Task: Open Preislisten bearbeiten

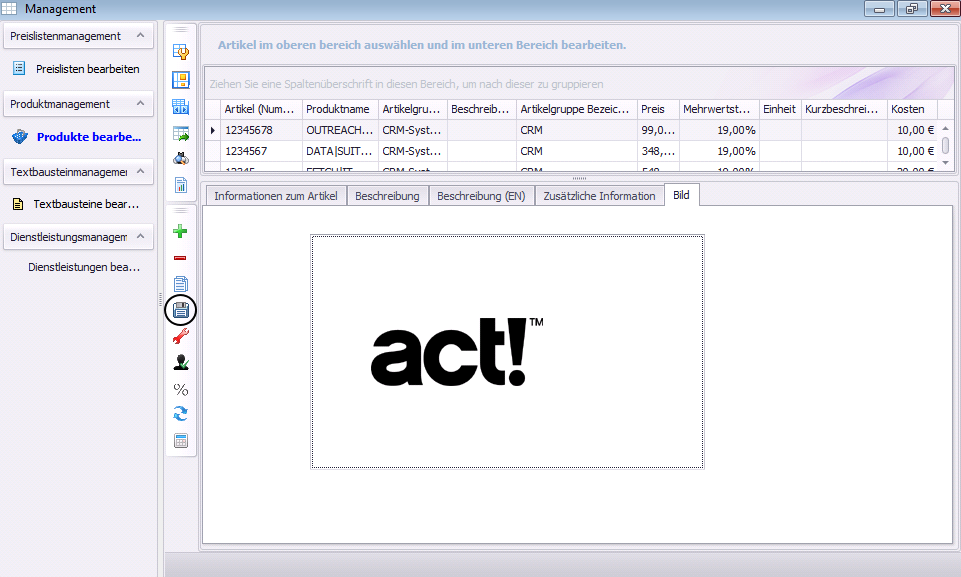Action: (88, 69)
